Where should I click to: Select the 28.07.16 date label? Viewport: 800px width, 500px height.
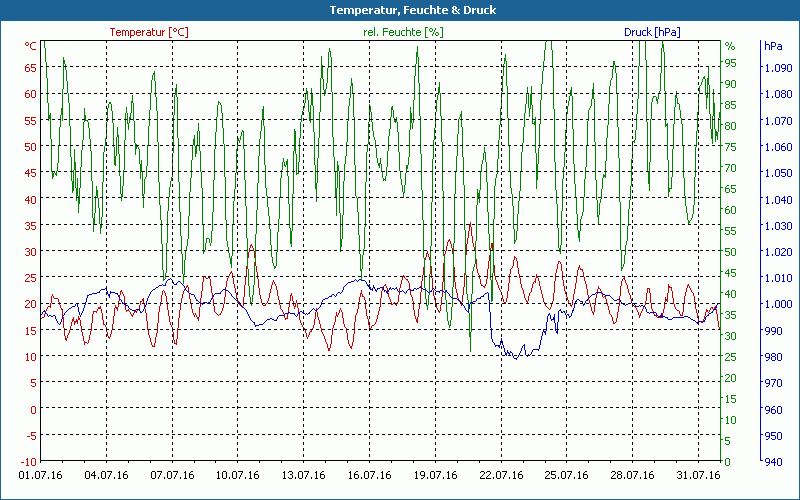pyautogui.click(x=634, y=475)
